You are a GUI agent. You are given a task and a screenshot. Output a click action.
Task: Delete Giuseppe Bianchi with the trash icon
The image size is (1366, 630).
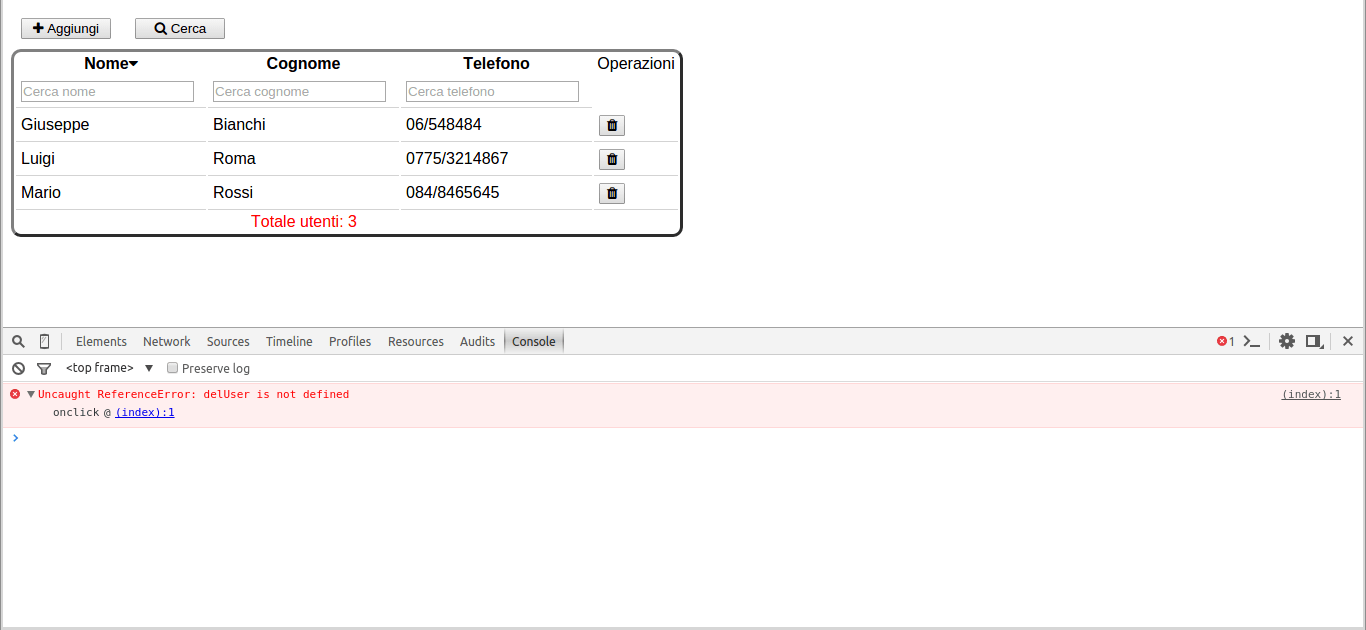click(x=611, y=125)
